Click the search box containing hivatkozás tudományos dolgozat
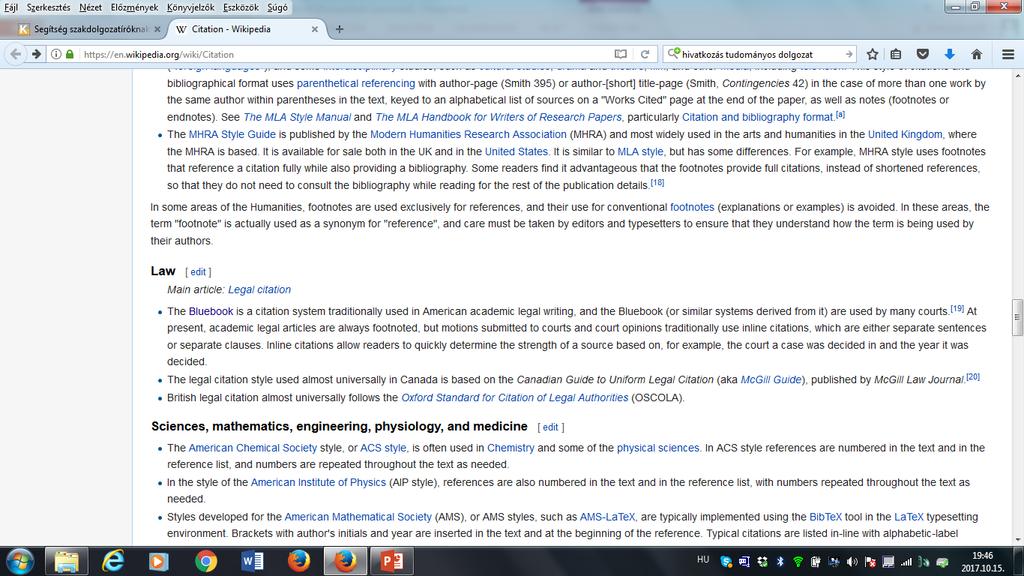 pyautogui.click(x=761, y=54)
